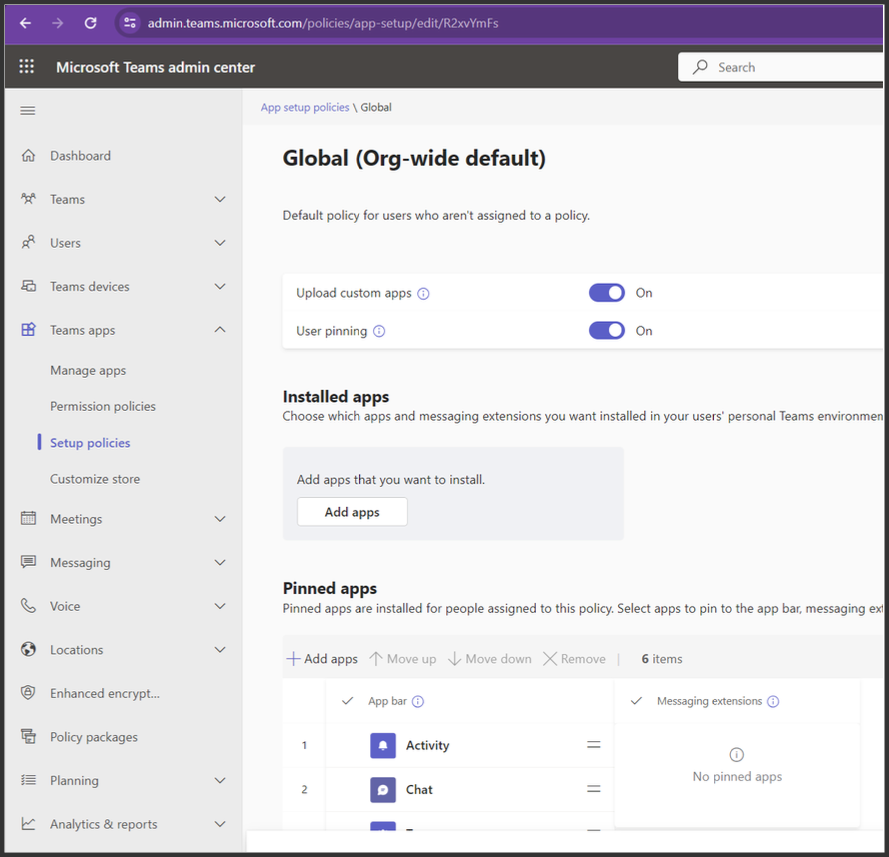Click the browser forward arrow

[x=58, y=23]
